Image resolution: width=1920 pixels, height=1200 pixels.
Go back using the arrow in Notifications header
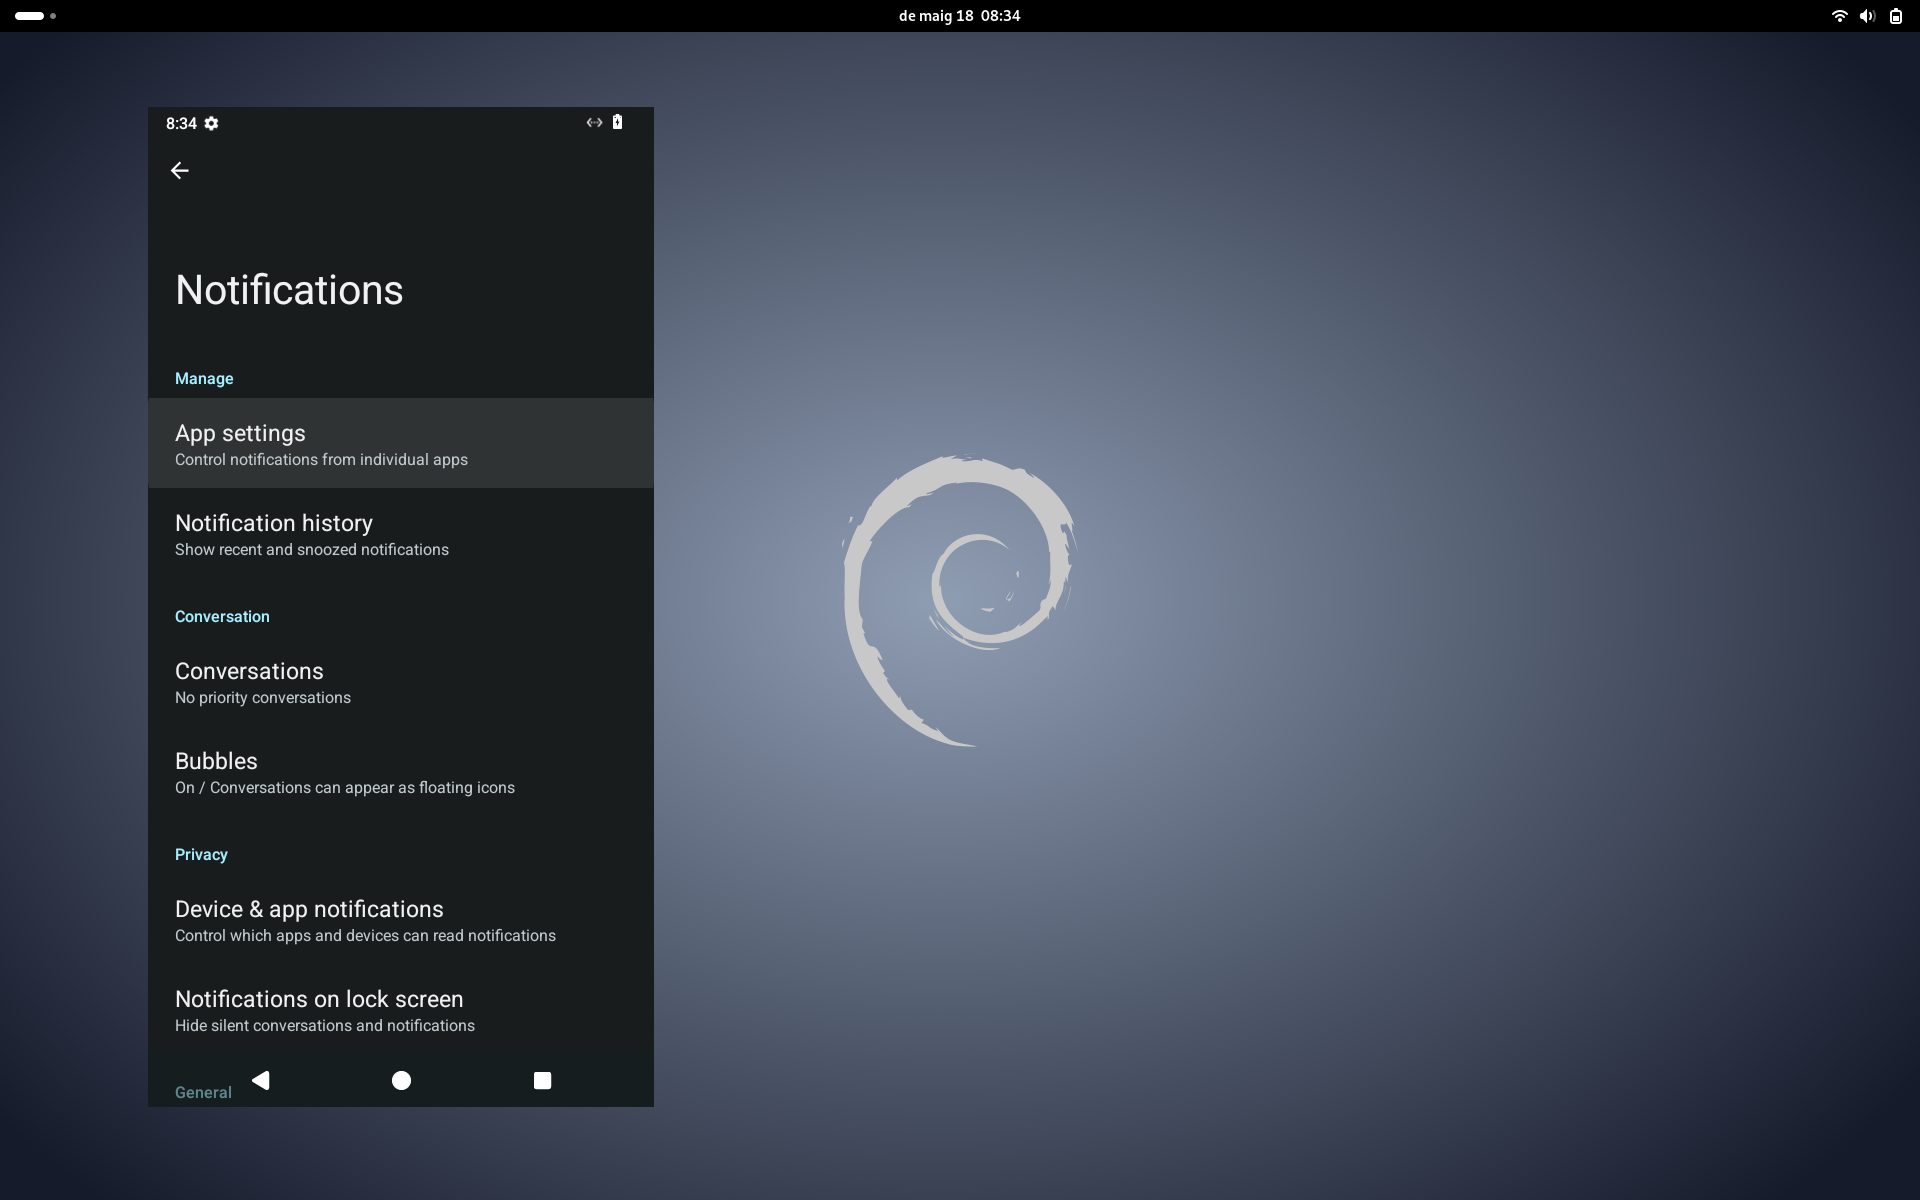pyautogui.click(x=180, y=171)
